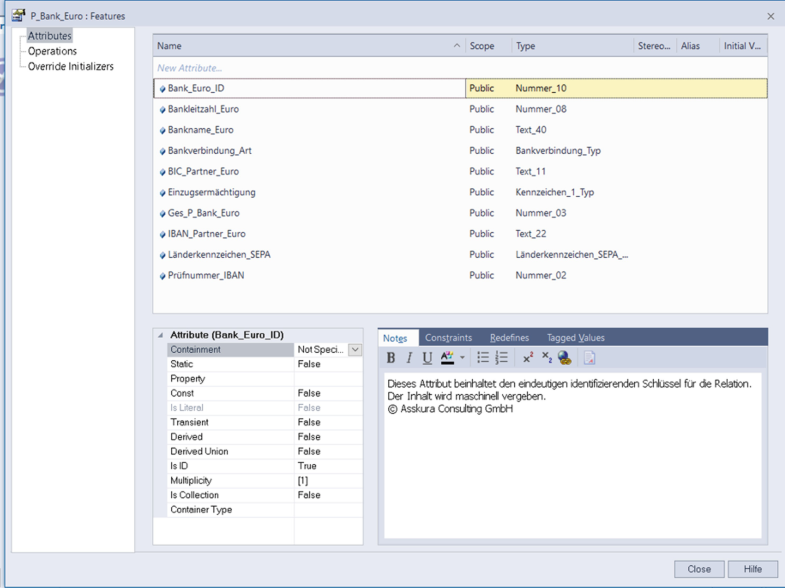Click the Nummer_10 type cell
Screen dimensions: 785x588
tap(541, 89)
